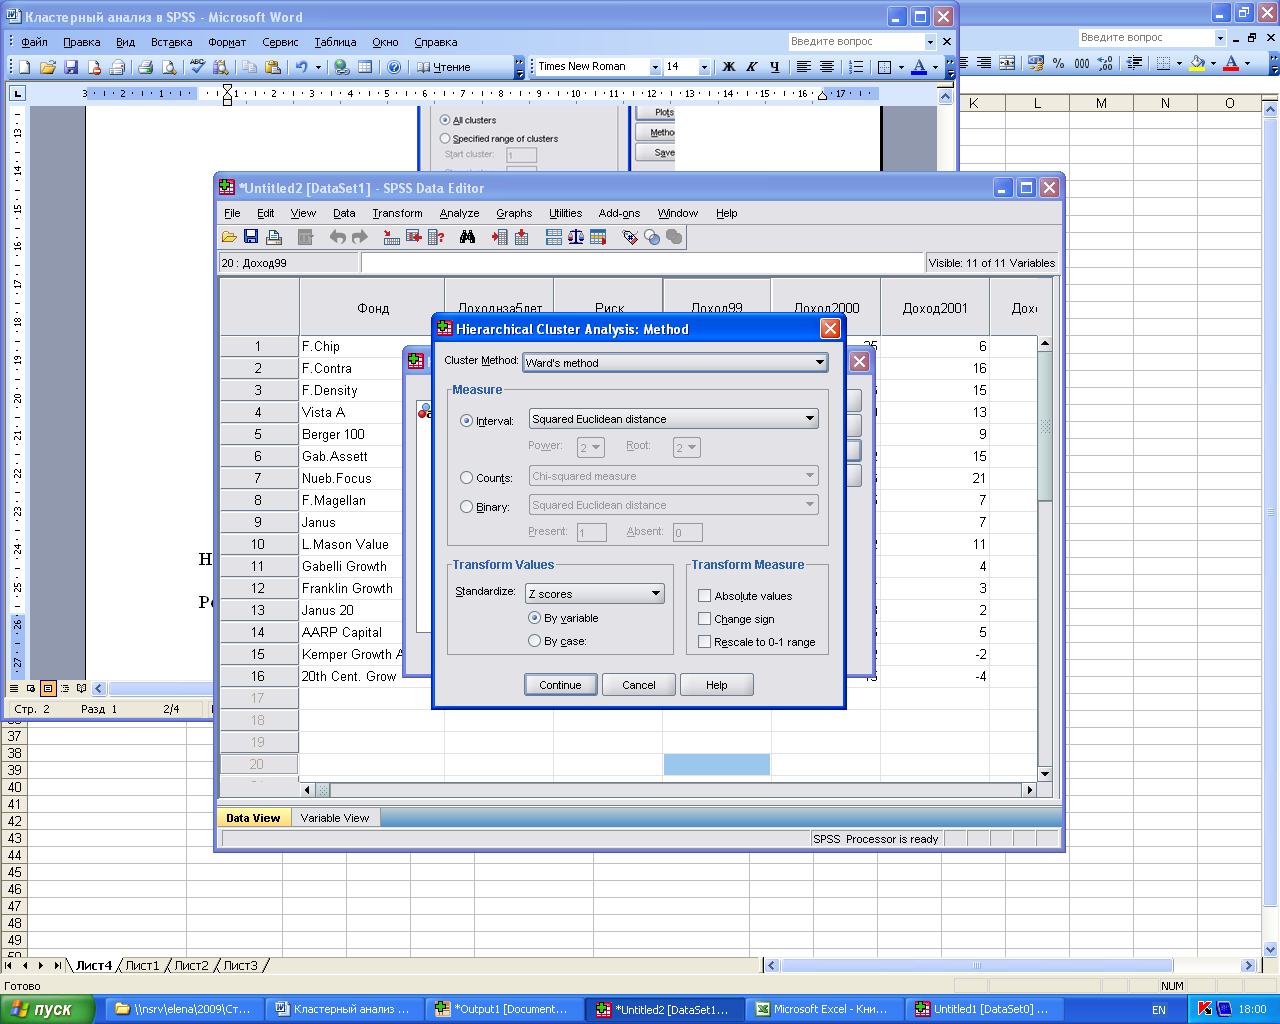Split file icon in SPSS toolbar
Image resolution: width=1280 pixels, height=1024 pixels.
pyautogui.click(x=553, y=237)
